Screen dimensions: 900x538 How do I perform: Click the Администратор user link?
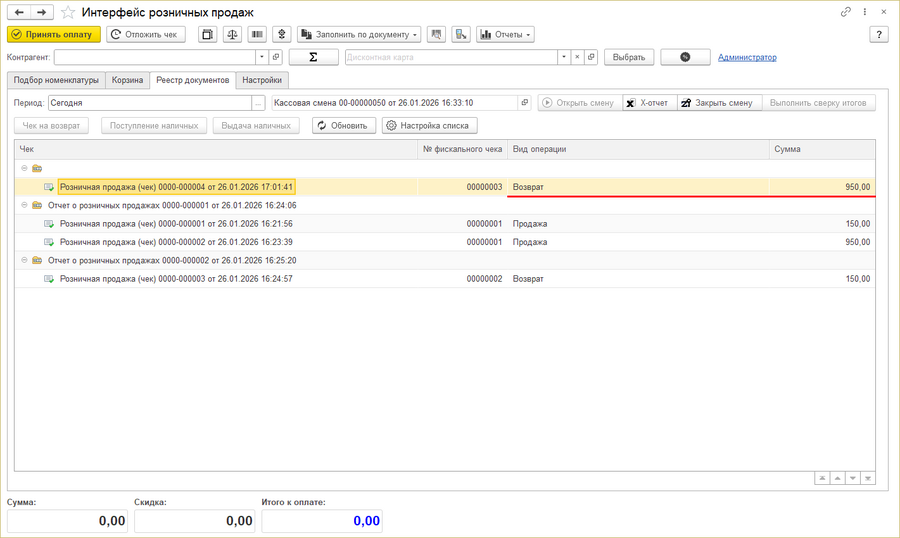point(746,57)
